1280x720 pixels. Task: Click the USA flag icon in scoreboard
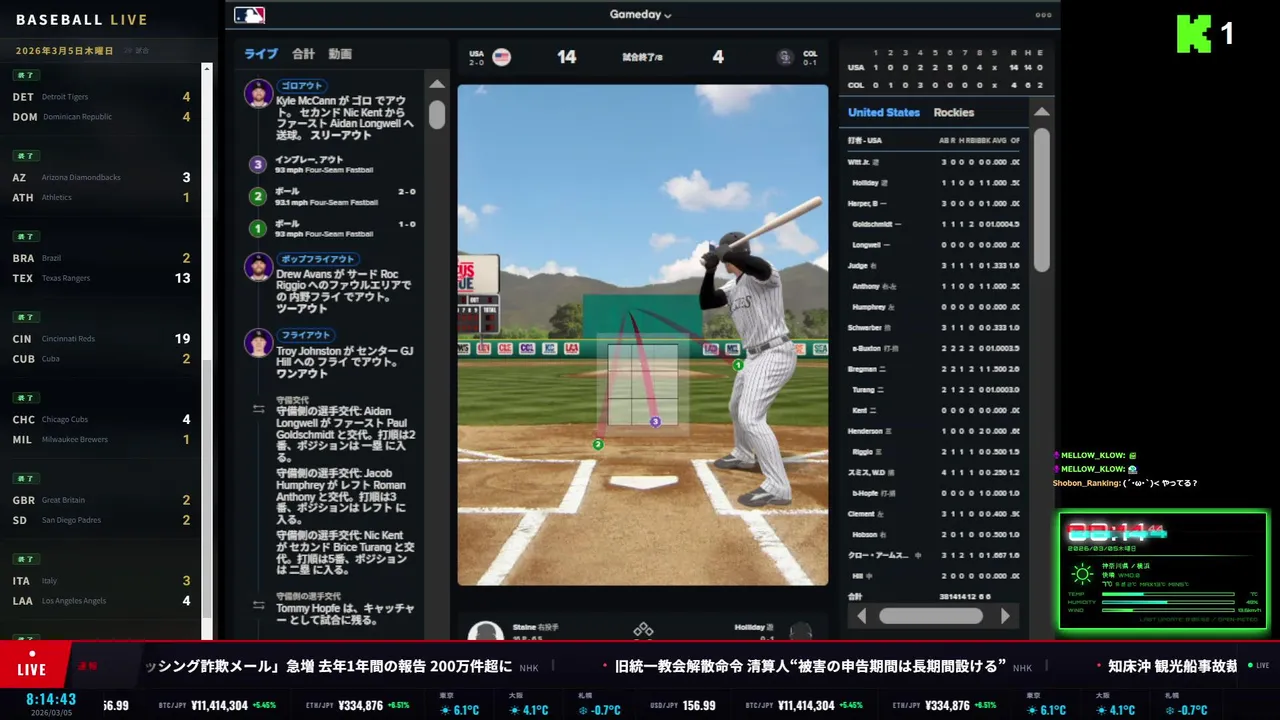point(502,57)
